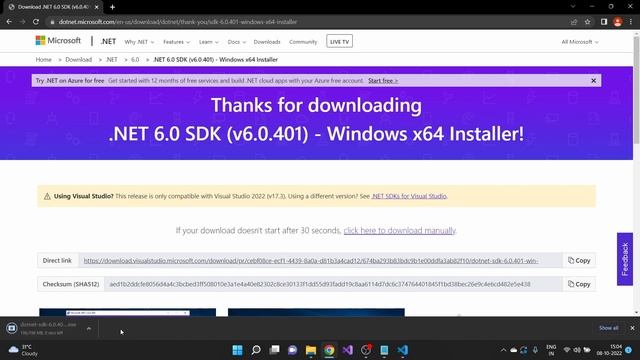The height and width of the screenshot is (360, 640).
Task: Click Copy button for Checksum (SHA512)
Action: 579,284
